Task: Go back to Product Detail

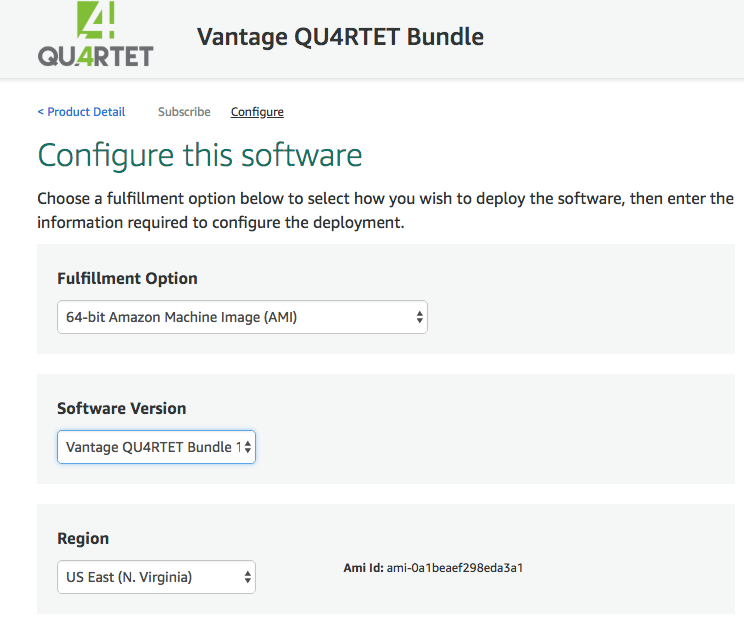Action: 81,112
